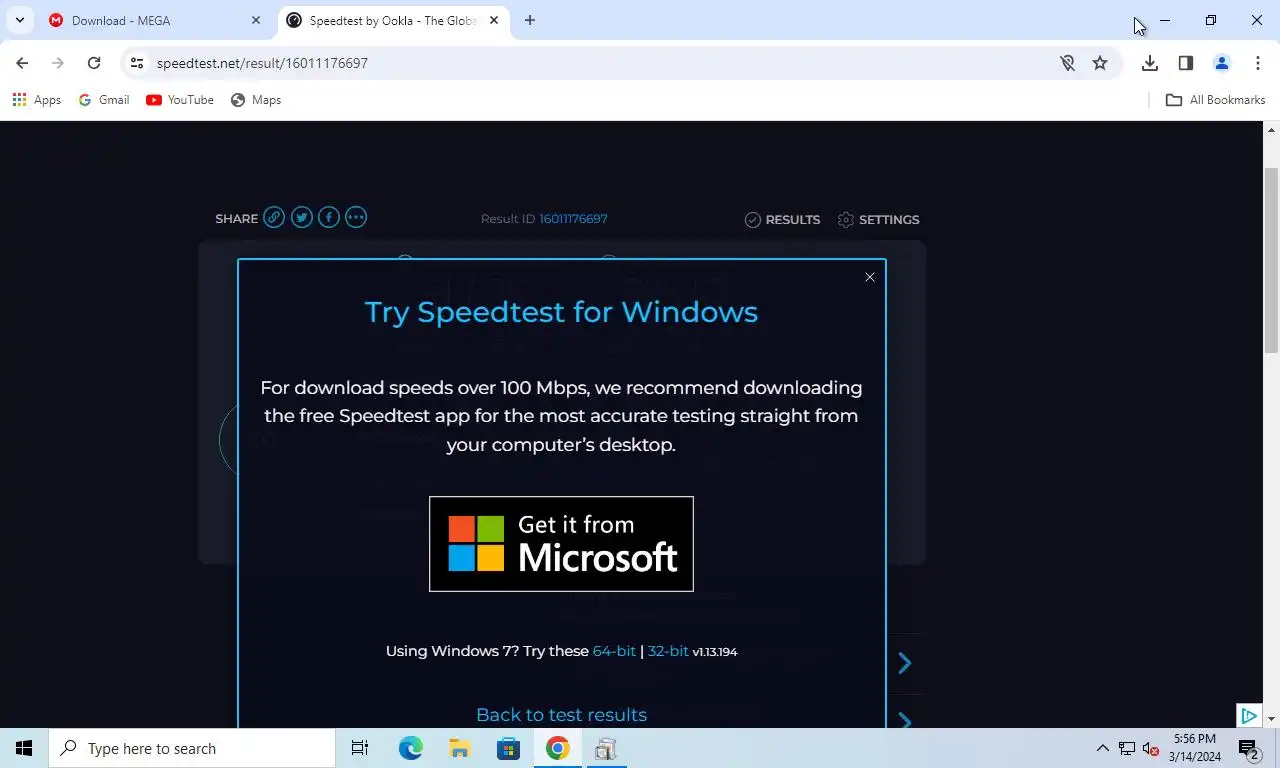Viewport: 1280px width, 768px height.
Task: Launch Microsoft Edge from taskbar
Action: click(411, 748)
